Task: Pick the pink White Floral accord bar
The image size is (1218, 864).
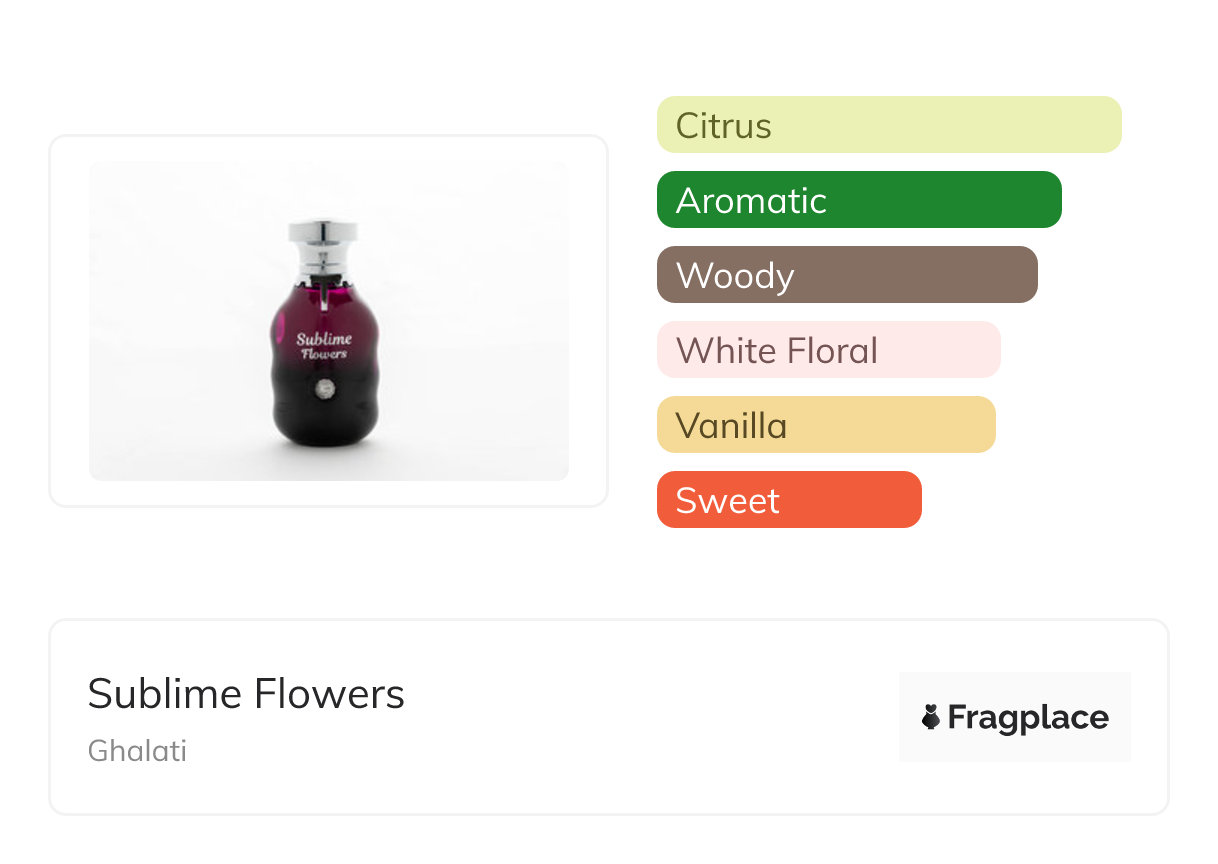Action: click(828, 350)
